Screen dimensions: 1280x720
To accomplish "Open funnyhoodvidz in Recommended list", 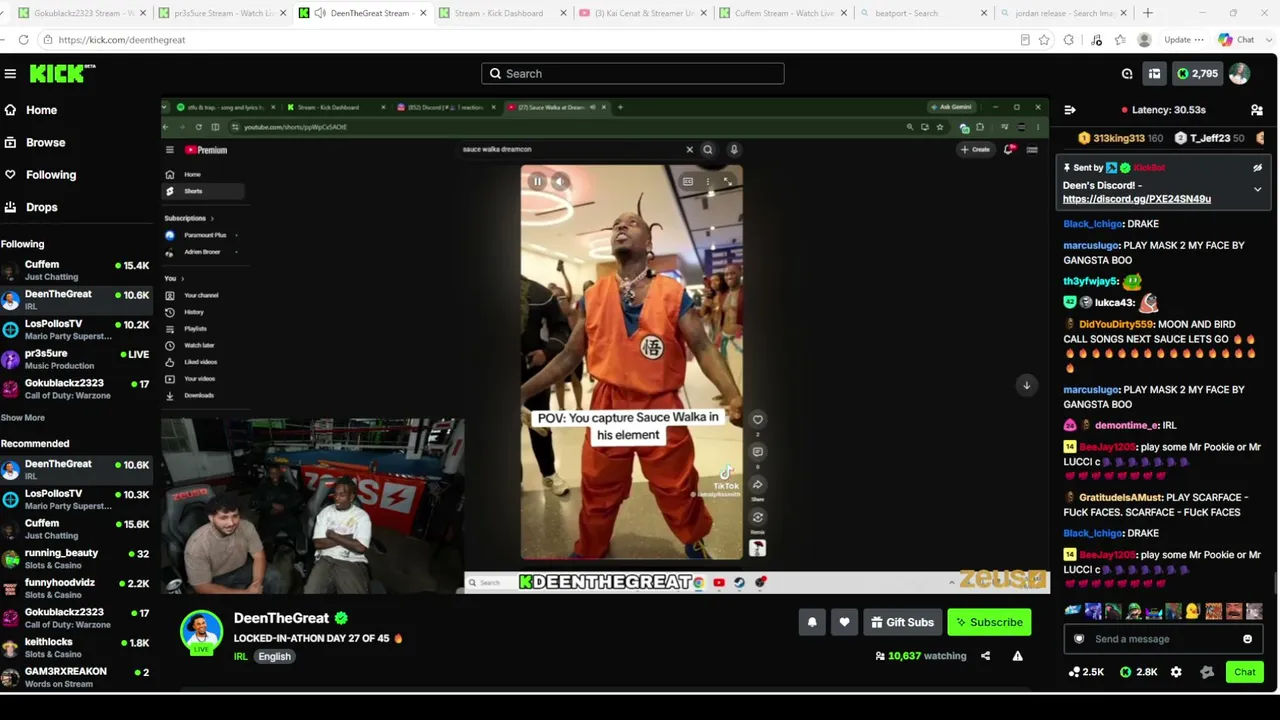I will coord(75,588).
